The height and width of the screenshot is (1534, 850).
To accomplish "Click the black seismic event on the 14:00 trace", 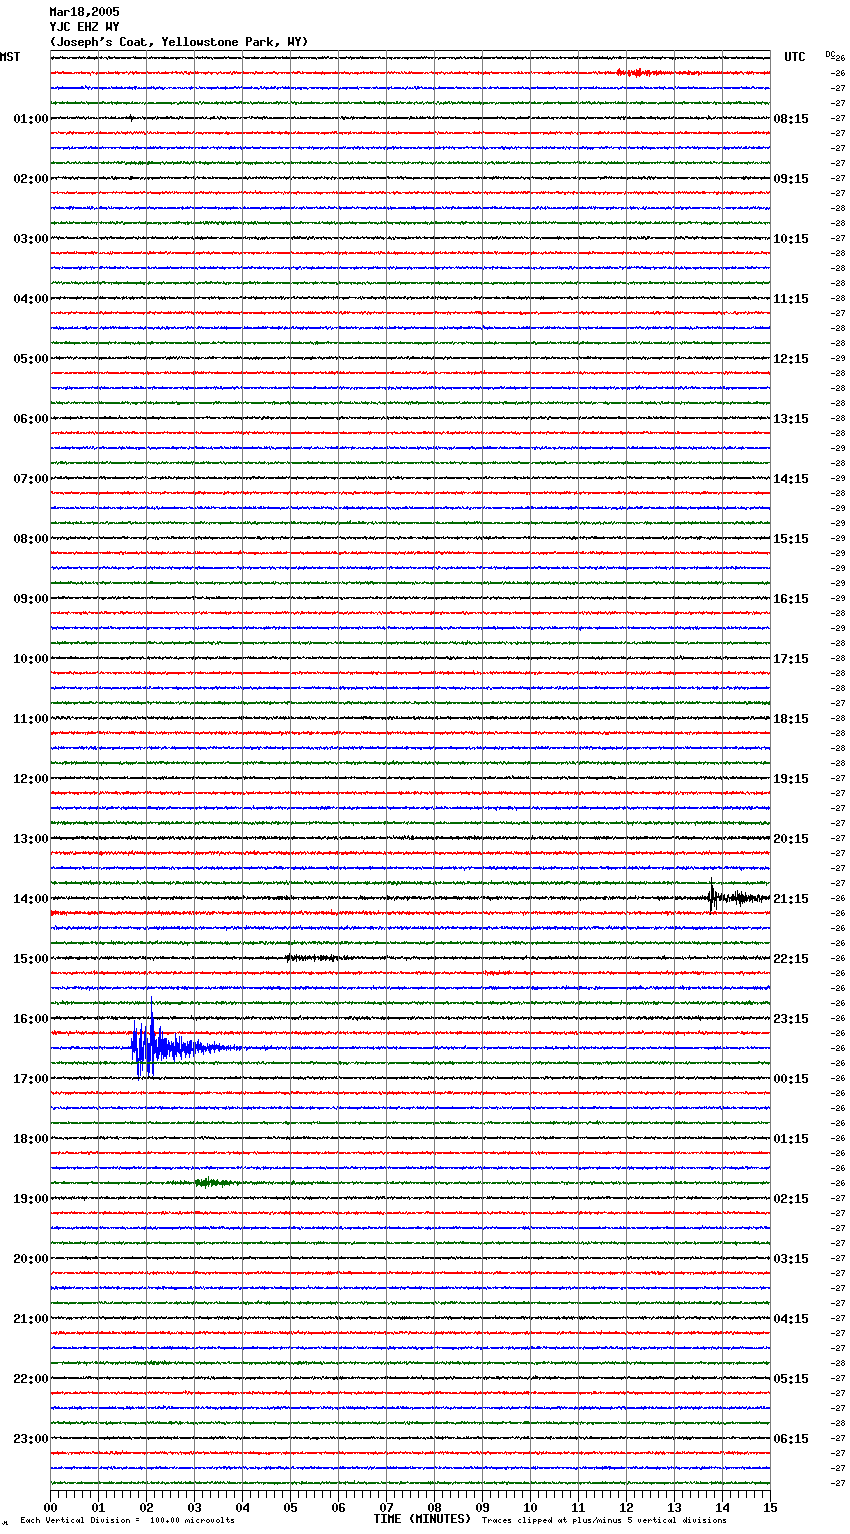I will pos(738,896).
